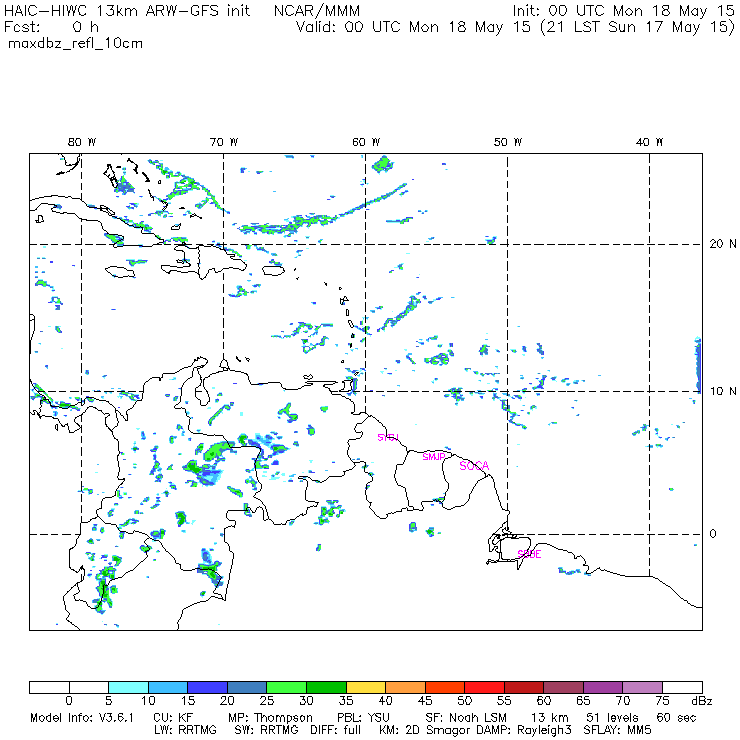Click the DAMP: Rayleigh3 text

point(524,730)
